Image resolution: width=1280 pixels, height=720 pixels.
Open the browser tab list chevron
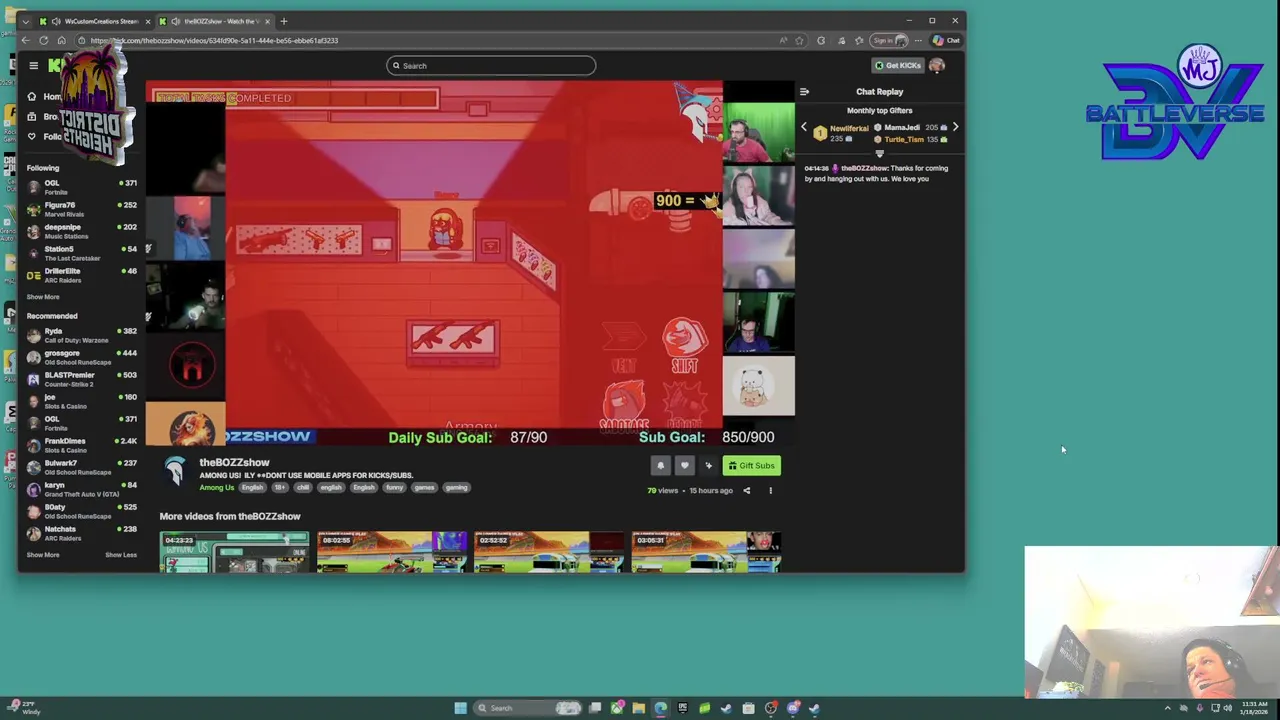[x=25, y=21]
